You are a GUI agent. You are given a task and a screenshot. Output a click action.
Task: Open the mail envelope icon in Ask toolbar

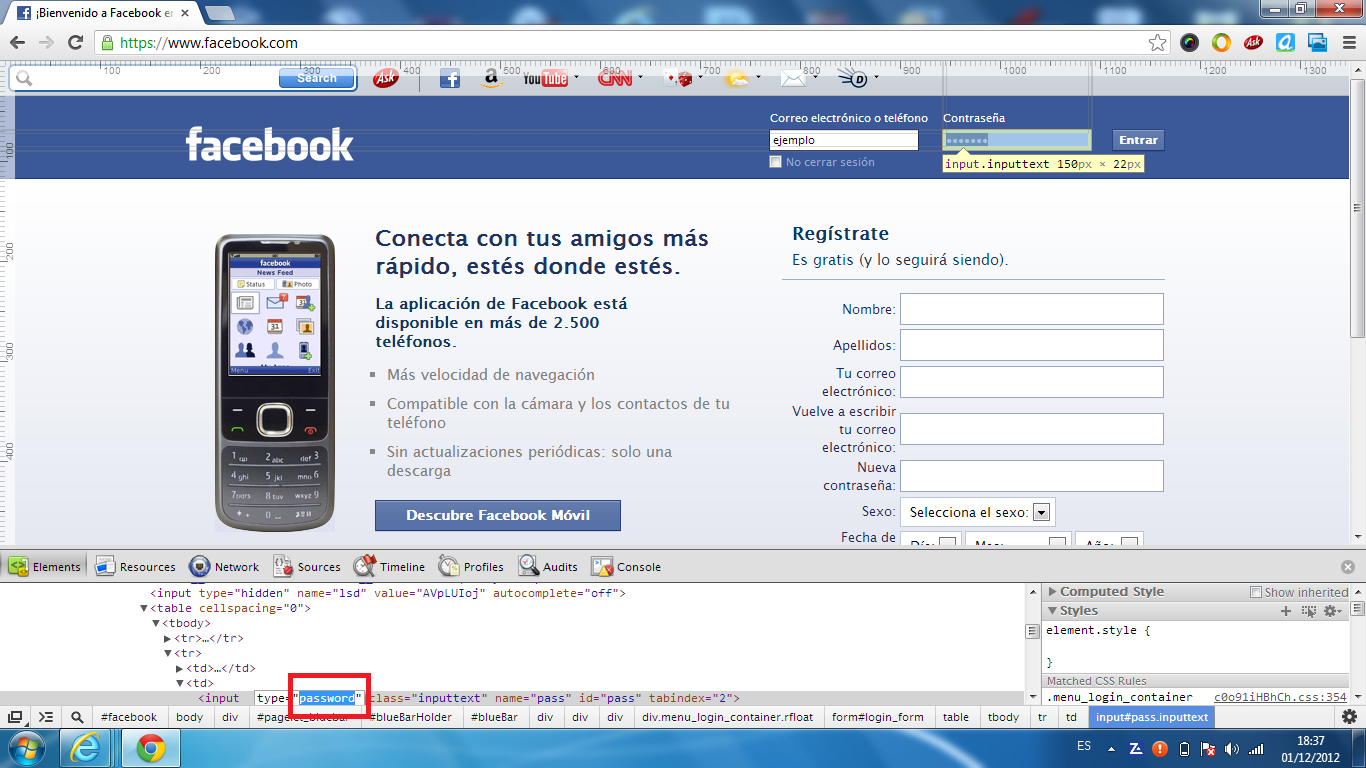click(x=793, y=78)
